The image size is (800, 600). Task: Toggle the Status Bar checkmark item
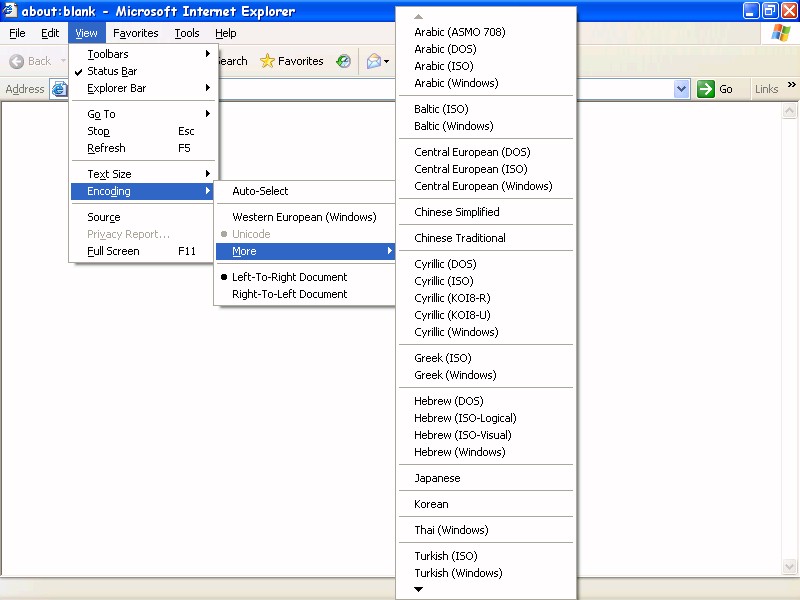click(x=142, y=71)
